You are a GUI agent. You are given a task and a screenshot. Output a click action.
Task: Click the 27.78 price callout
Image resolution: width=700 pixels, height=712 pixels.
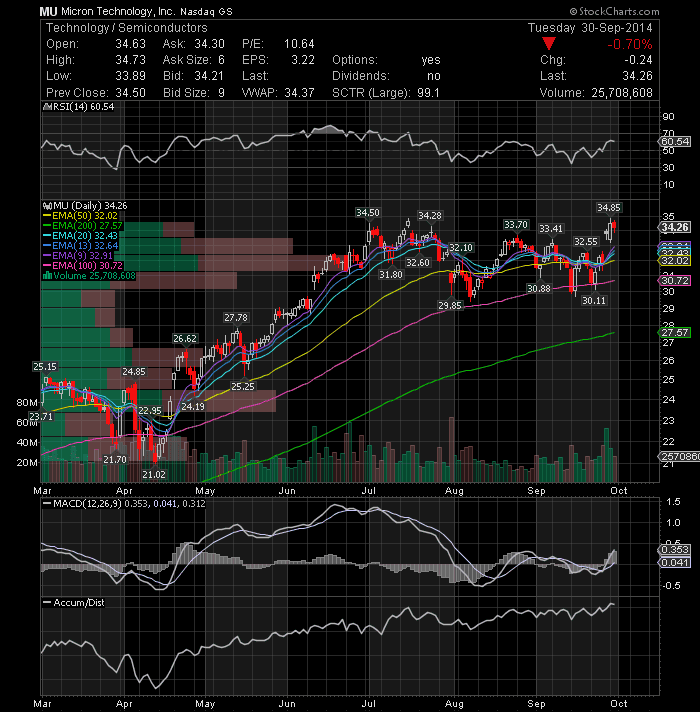[236, 317]
